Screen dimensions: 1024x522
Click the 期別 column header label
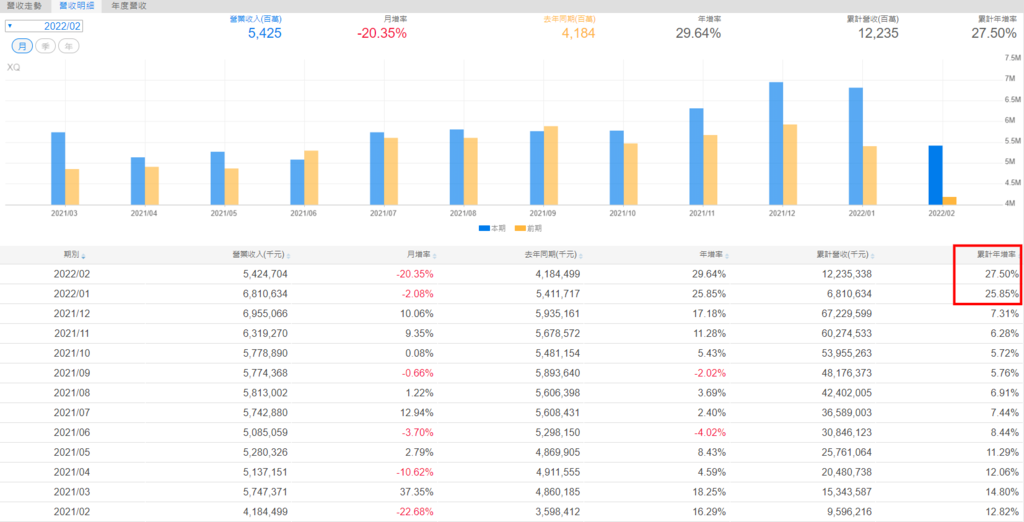(71, 255)
